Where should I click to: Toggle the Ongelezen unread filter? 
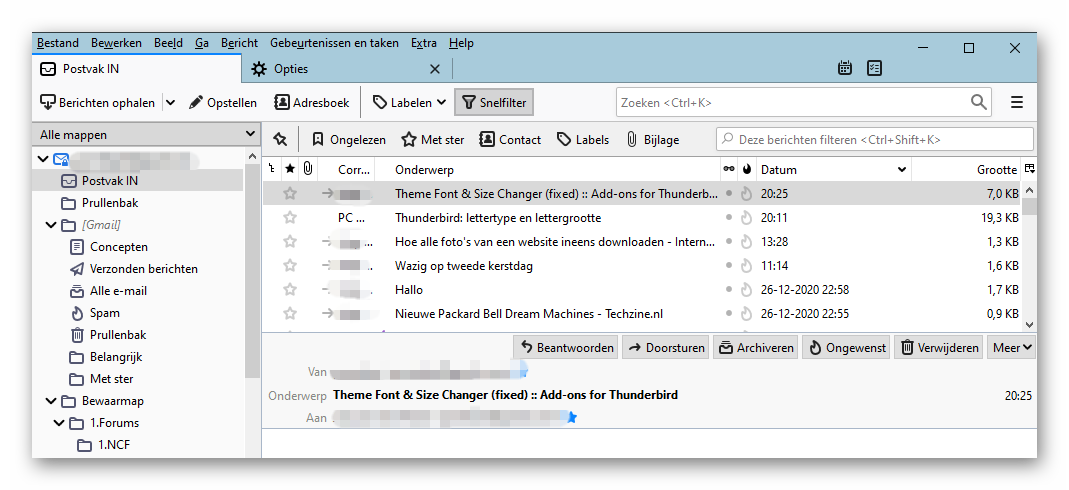[x=348, y=140]
